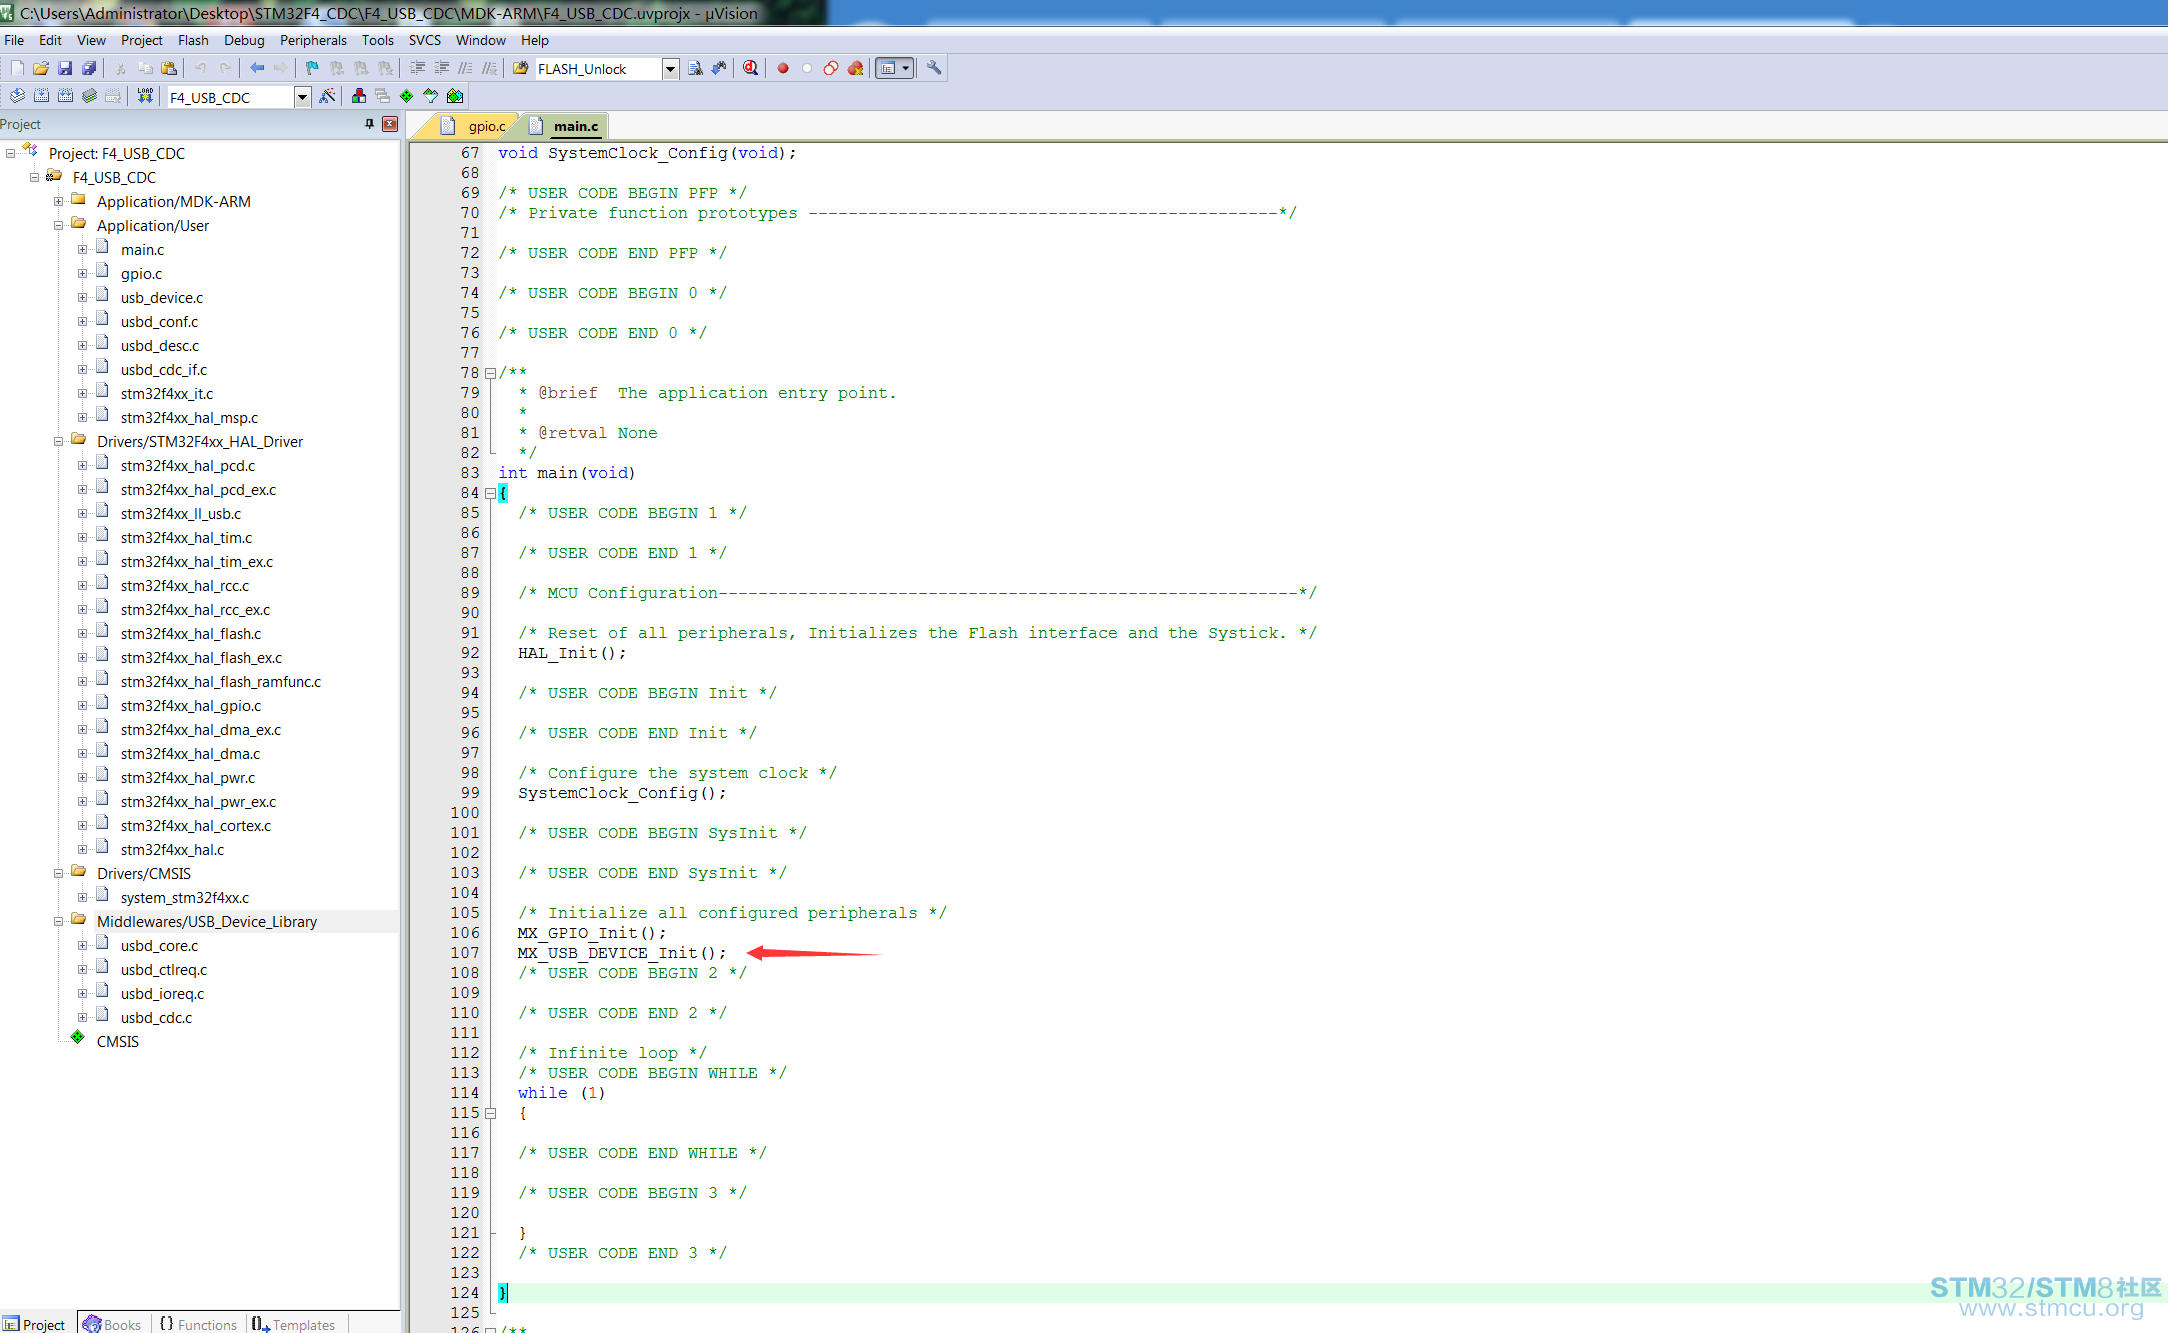Click the Incremental Find binoculars icon
This screenshot has height=1333, width=2168.
click(x=719, y=68)
